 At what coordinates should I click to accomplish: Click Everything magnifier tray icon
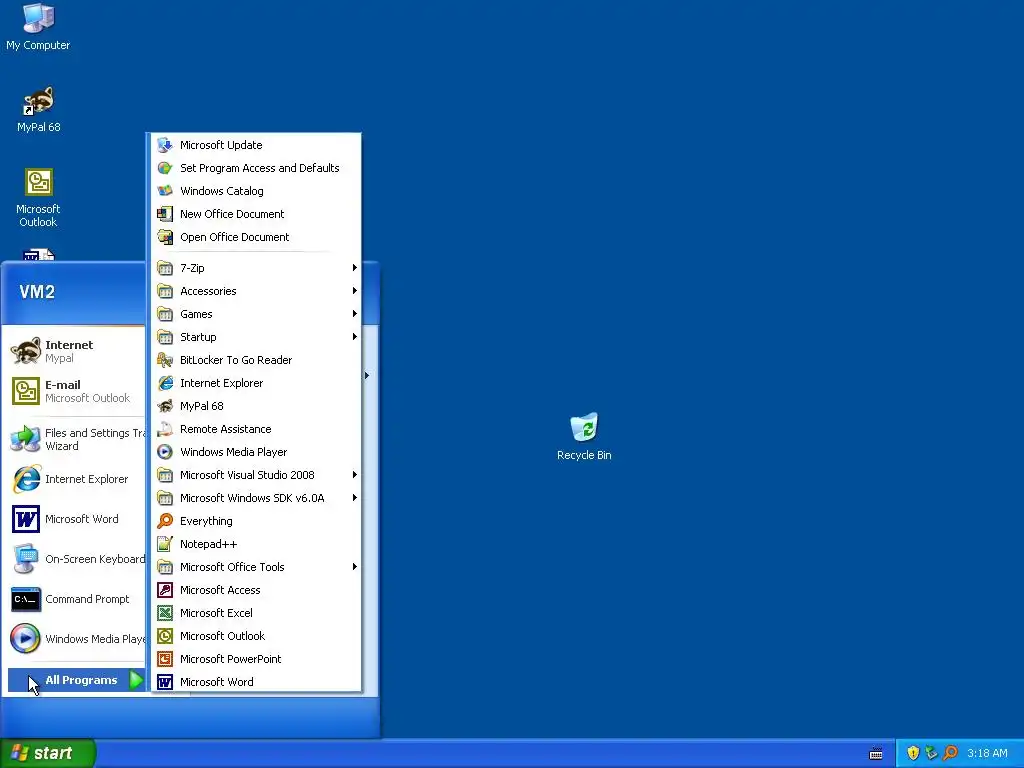point(951,753)
